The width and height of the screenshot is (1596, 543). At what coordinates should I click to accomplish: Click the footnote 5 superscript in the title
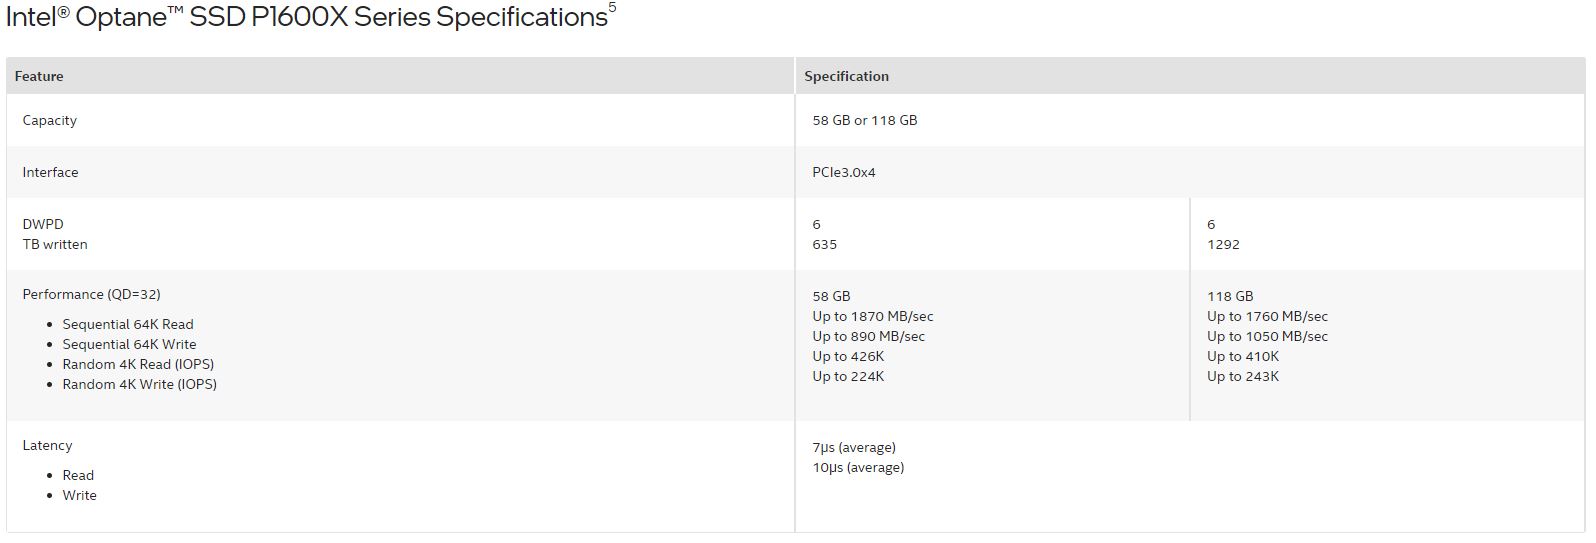[x=612, y=8]
